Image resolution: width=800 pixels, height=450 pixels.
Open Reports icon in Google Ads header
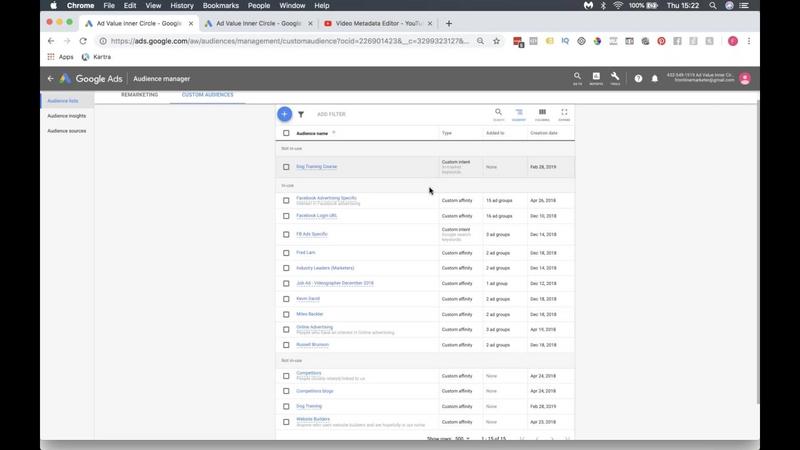pyautogui.click(x=596, y=78)
